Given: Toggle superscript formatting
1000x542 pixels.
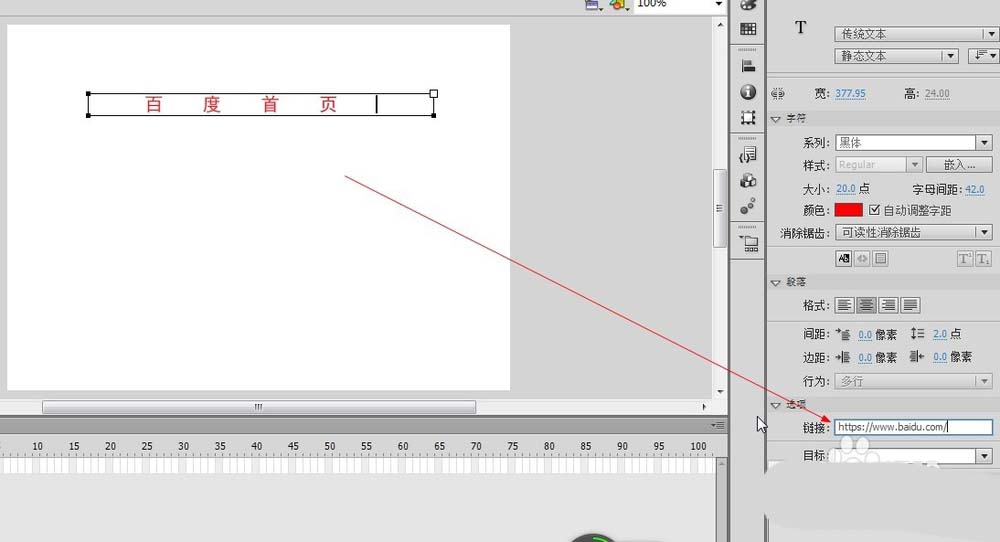Looking at the screenshot, I should [x=964, y=259].
